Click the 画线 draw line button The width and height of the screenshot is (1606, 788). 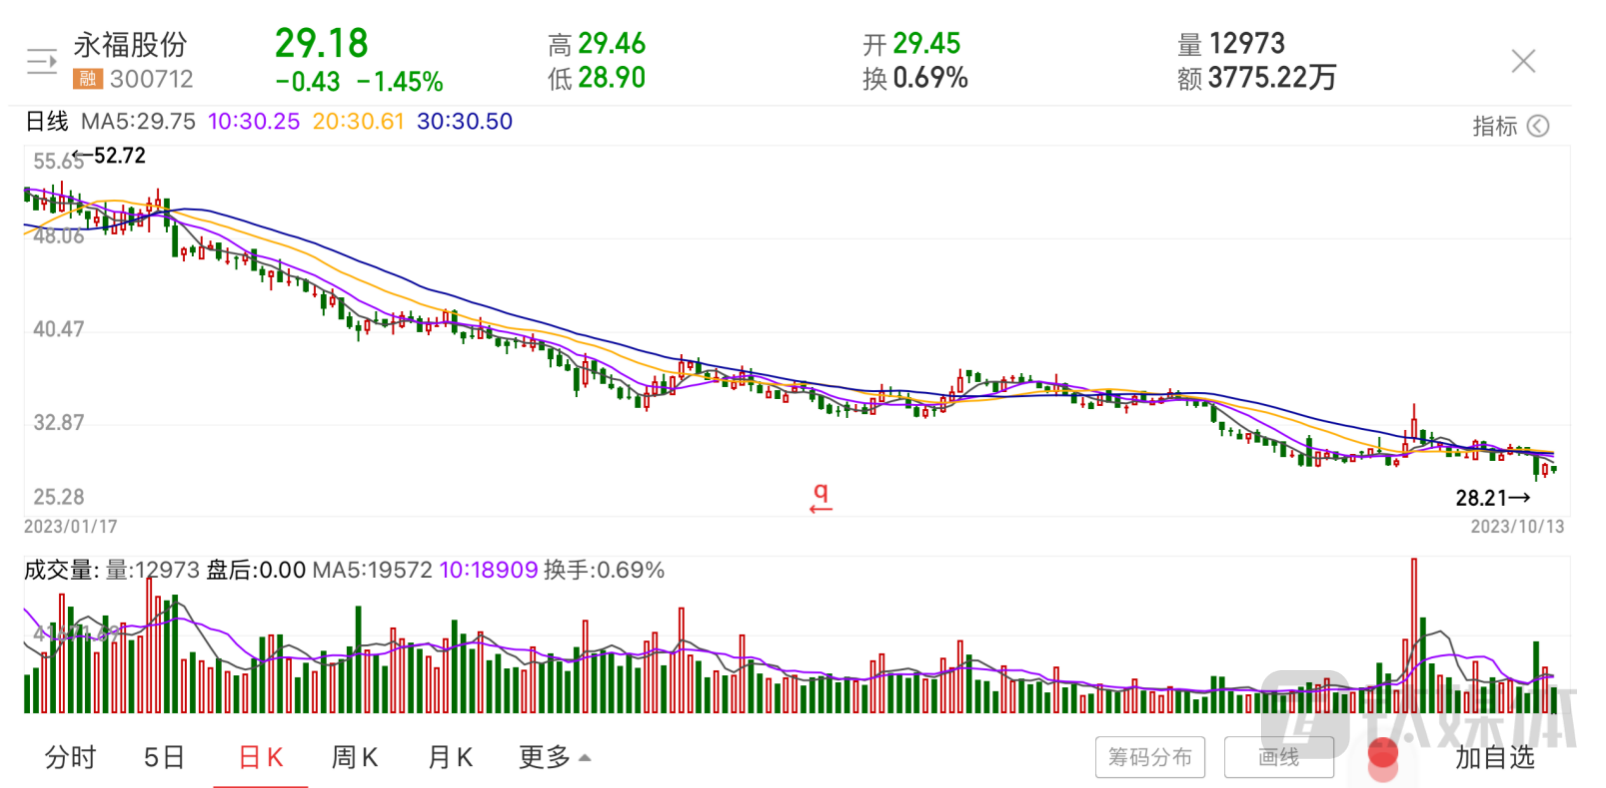pos(1278,757)
